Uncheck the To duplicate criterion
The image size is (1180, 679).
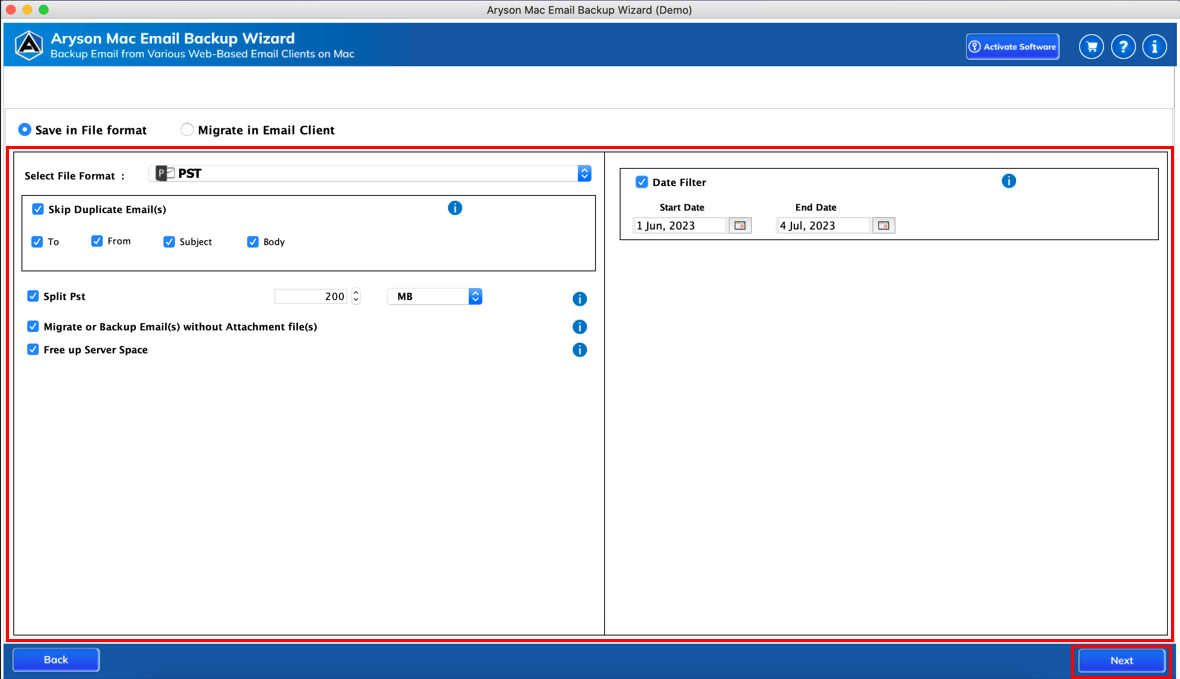coord(37,242)
